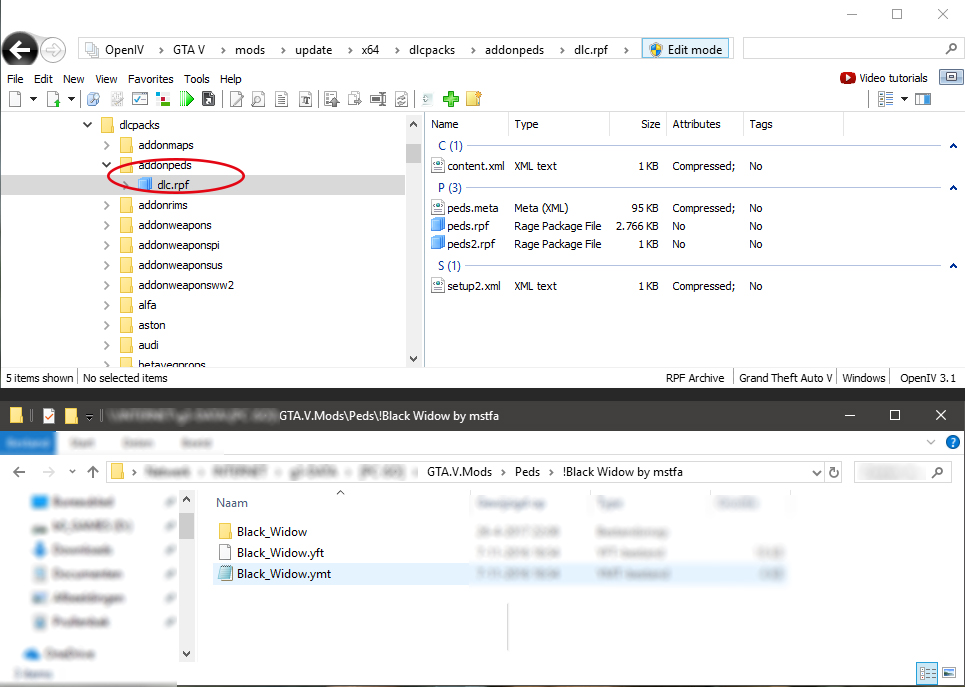965x687 pixels.
Task: Collapse the P (3) file group
Action: click(x=953, y=188)
